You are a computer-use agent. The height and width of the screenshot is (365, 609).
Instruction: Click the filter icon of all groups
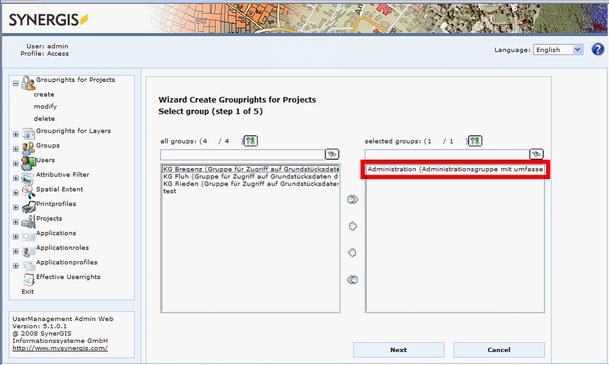tap(332, 154)
